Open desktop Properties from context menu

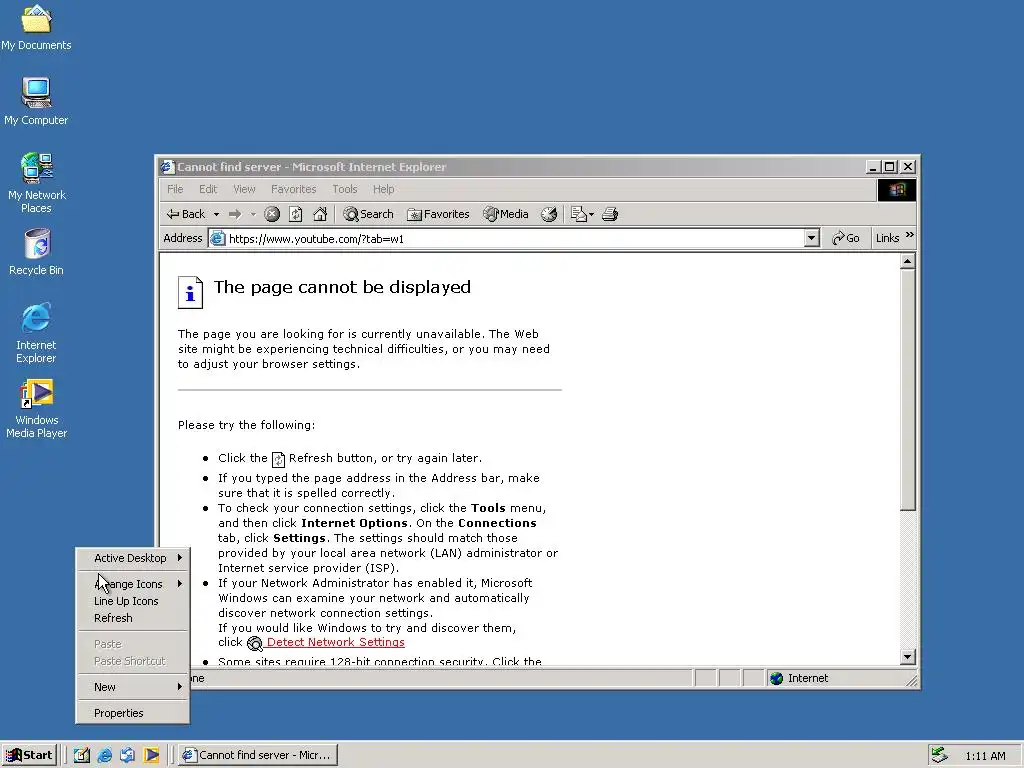tap(133, 713)
